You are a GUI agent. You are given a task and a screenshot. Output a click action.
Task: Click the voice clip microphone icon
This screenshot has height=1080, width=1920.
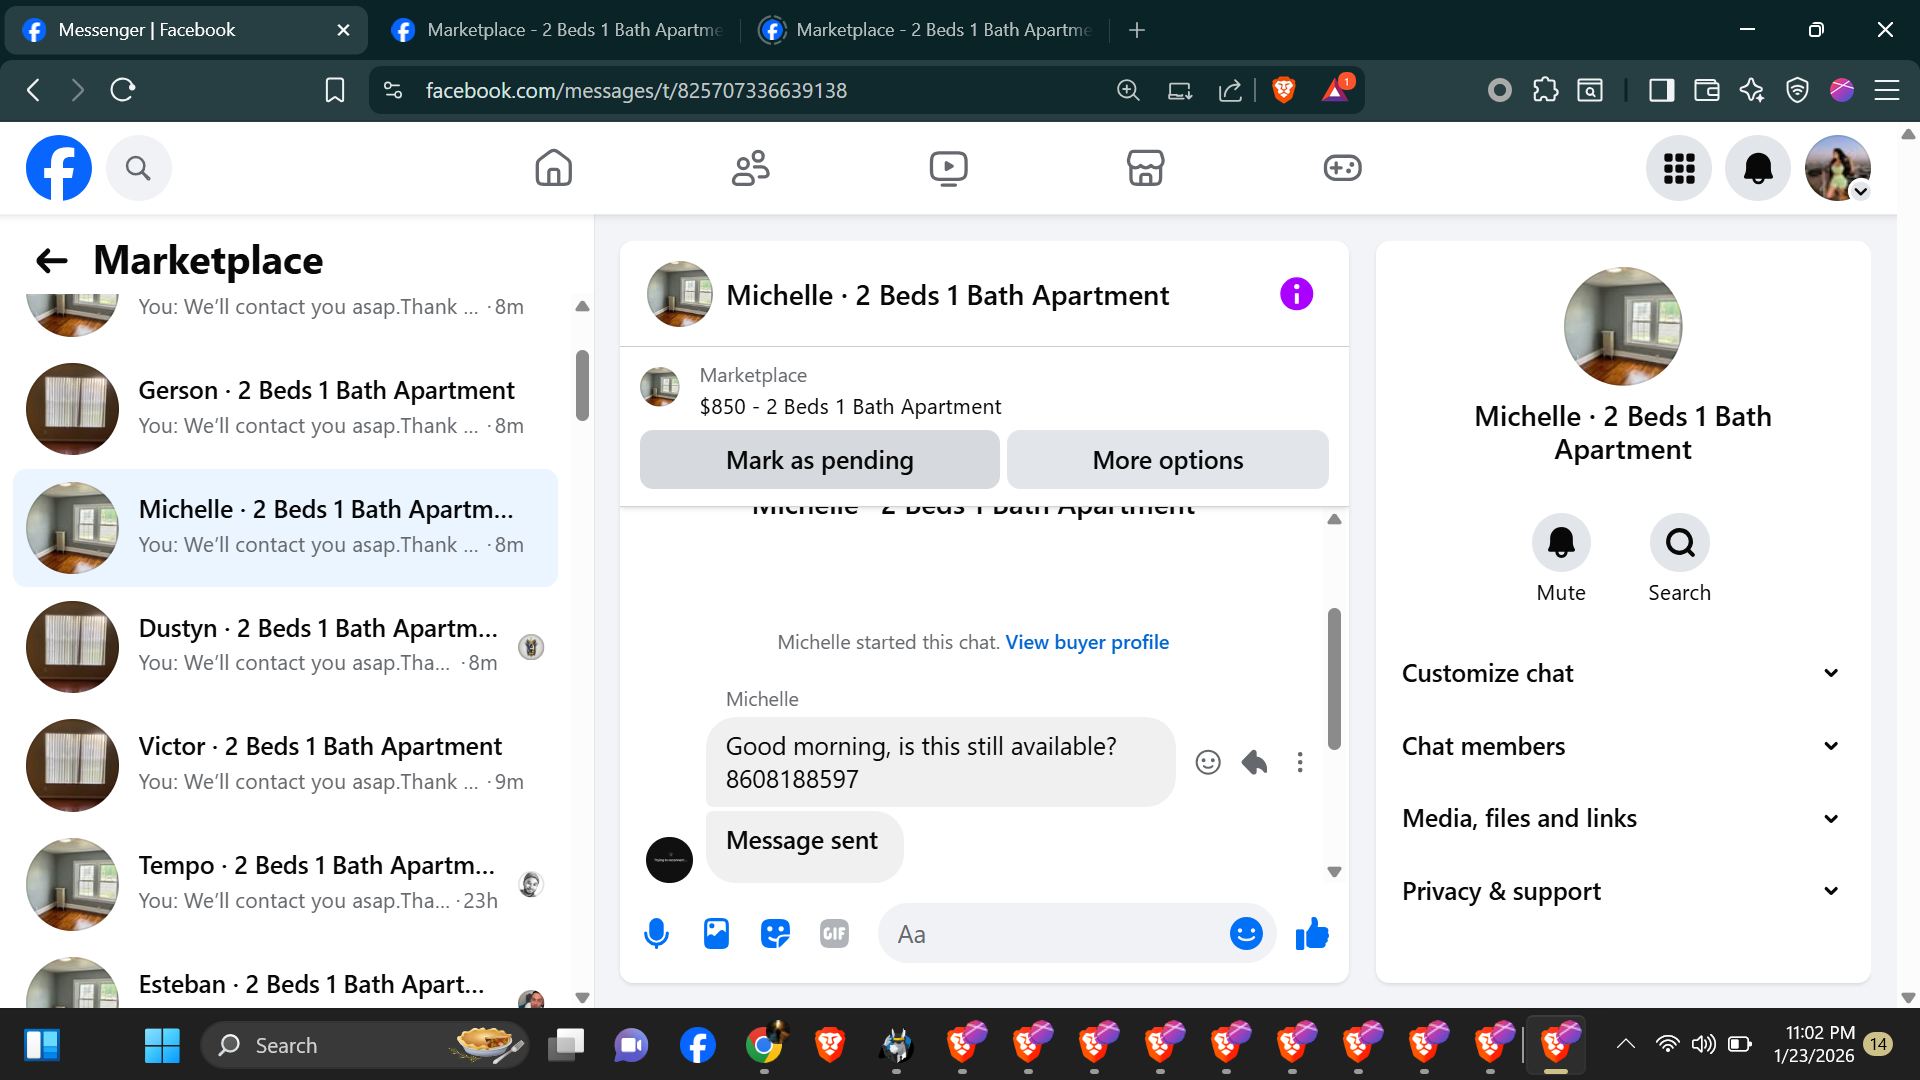pos(656,934)
